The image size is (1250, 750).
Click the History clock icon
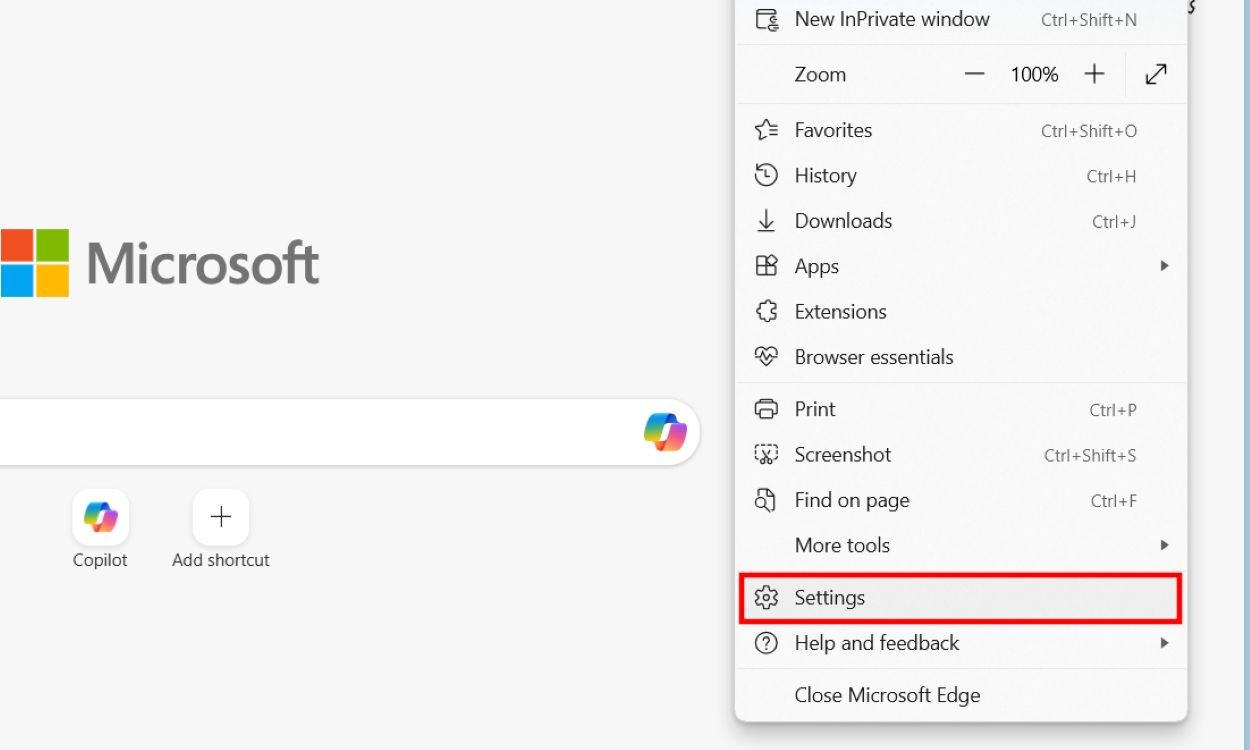pyautogui.click(x=766, y=175)
